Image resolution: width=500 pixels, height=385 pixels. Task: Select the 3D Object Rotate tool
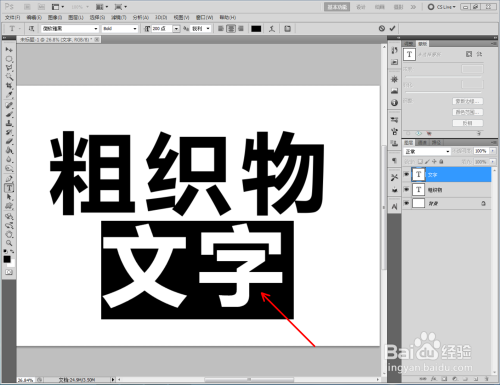(9, 216)
